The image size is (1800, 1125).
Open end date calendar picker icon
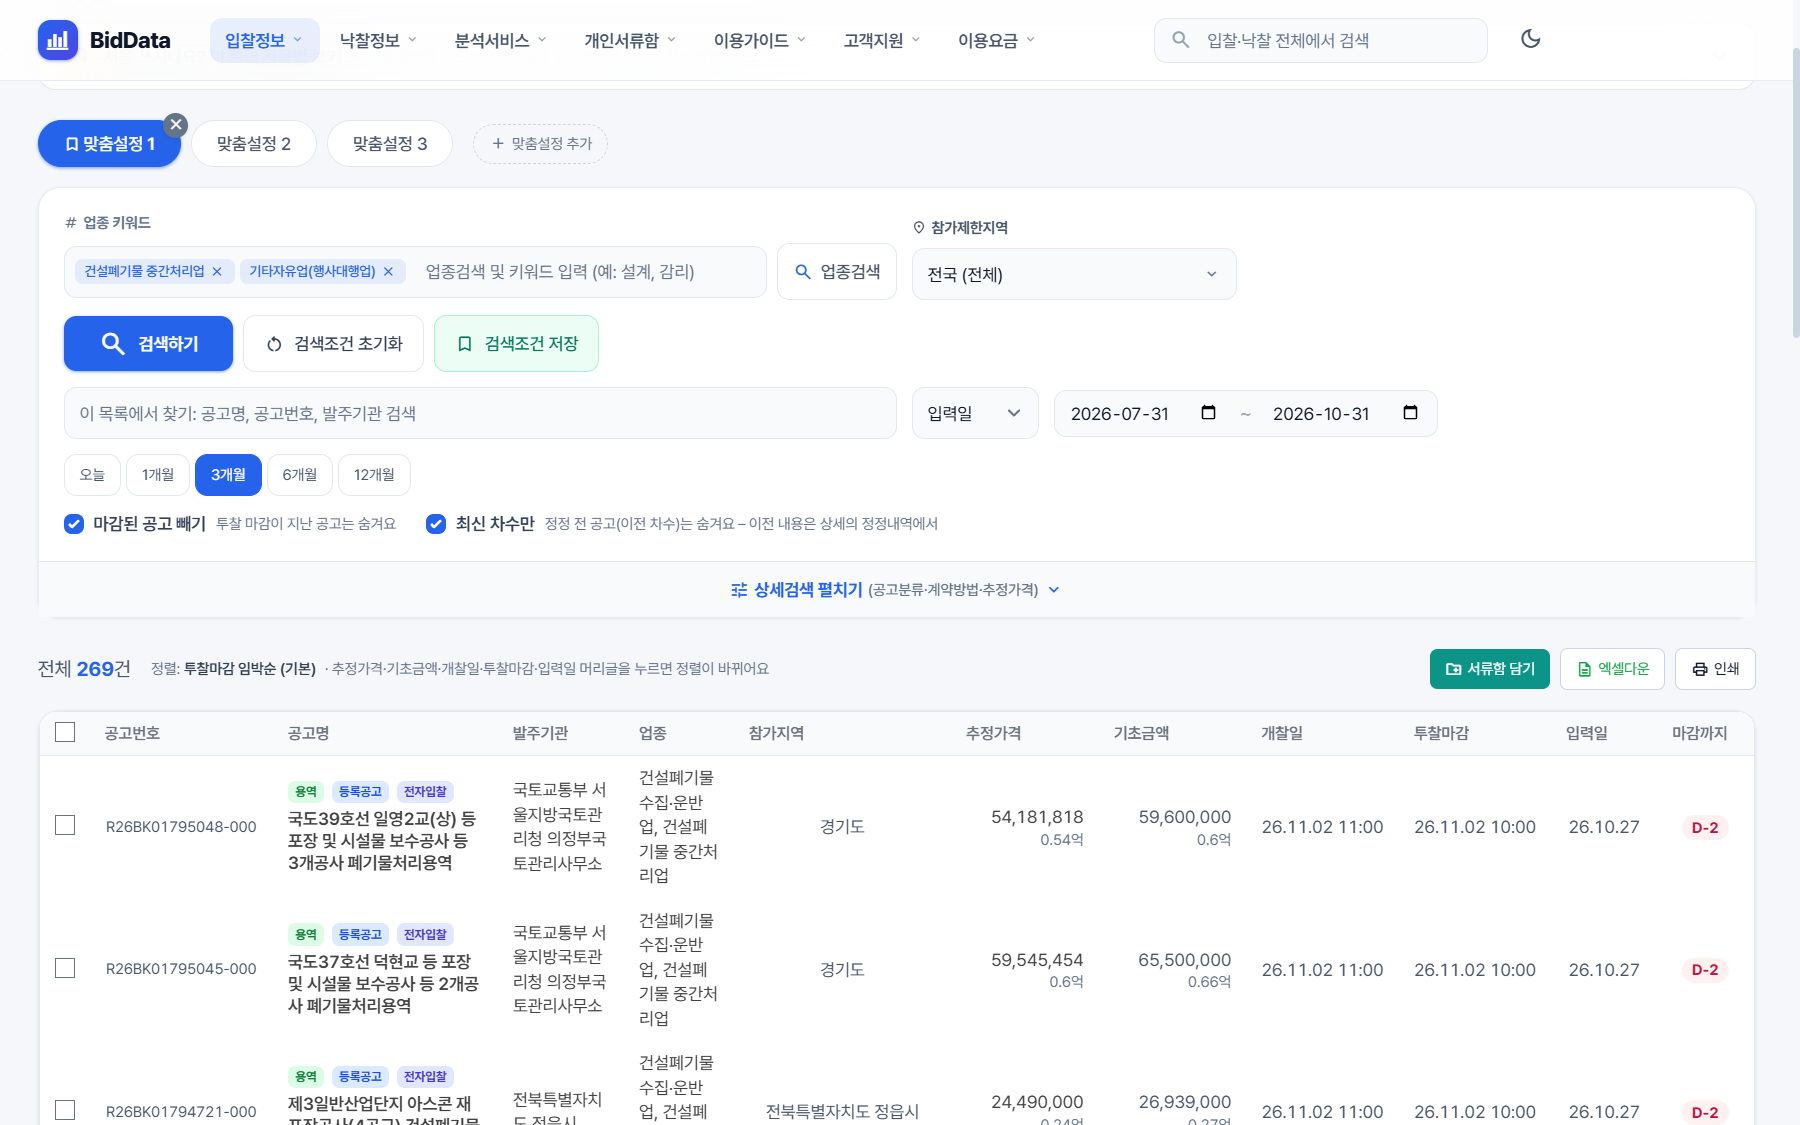pos(1410,413)
